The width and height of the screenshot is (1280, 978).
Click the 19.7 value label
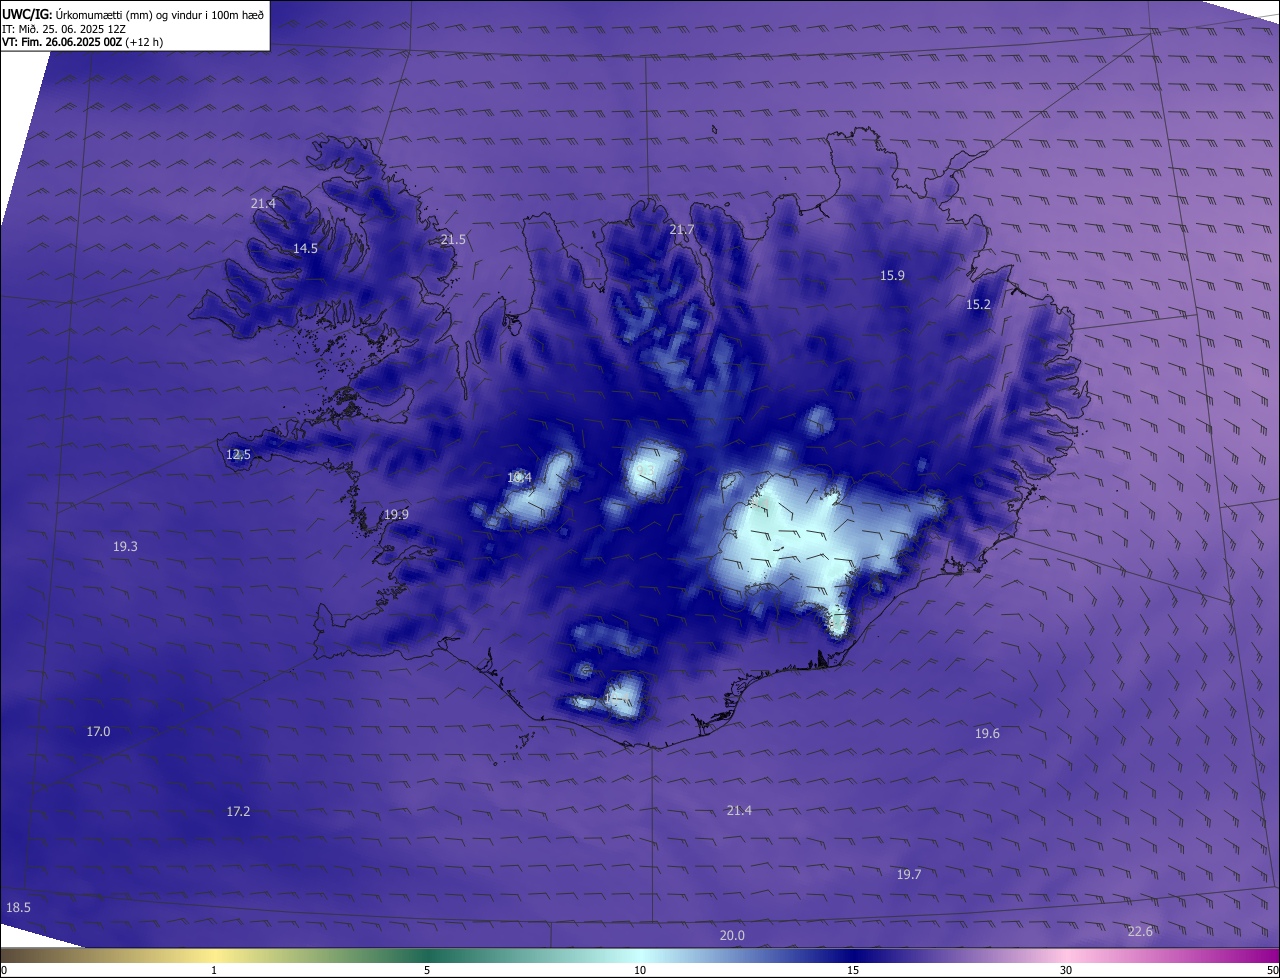[x=908, y=874]
